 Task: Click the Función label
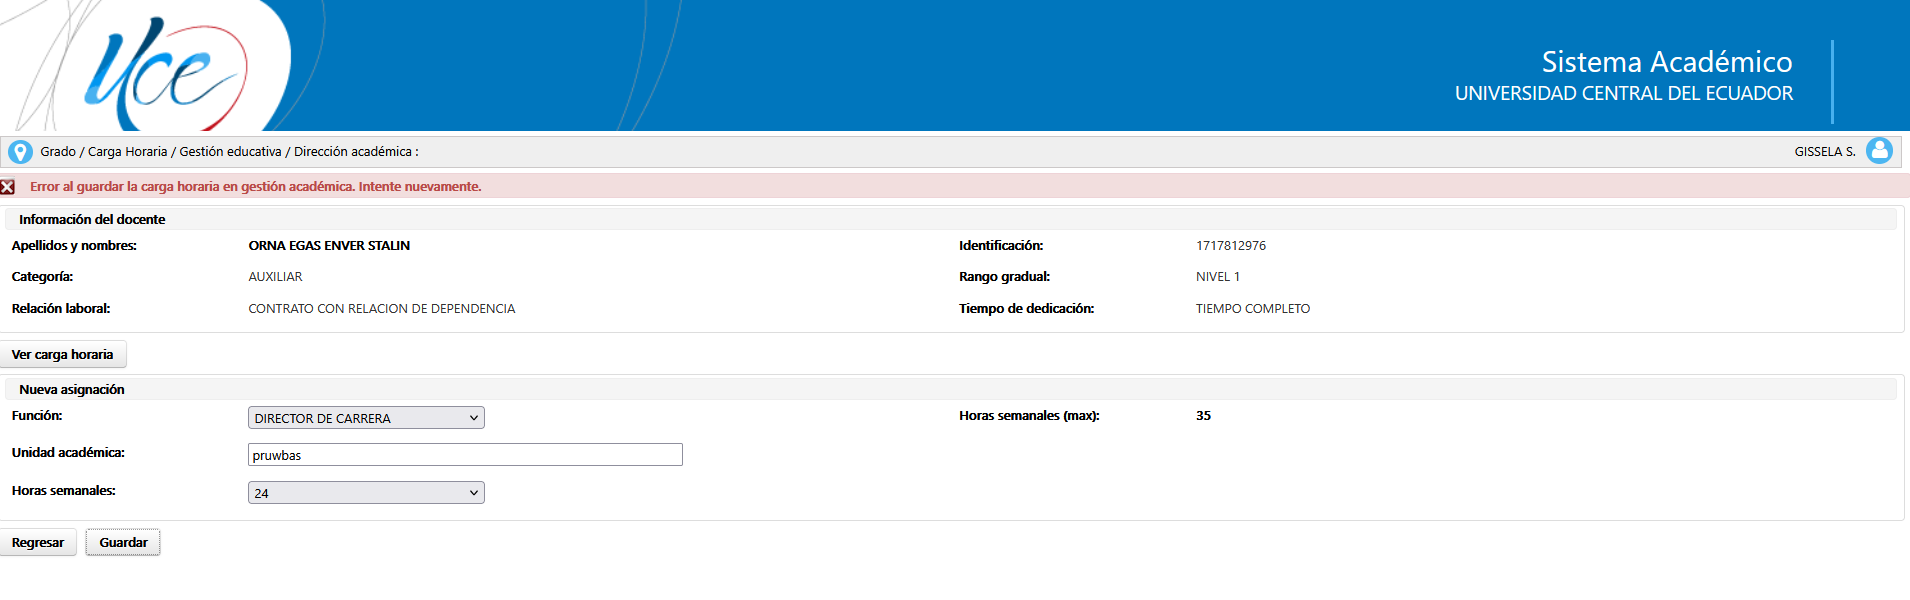click(37, 416)
